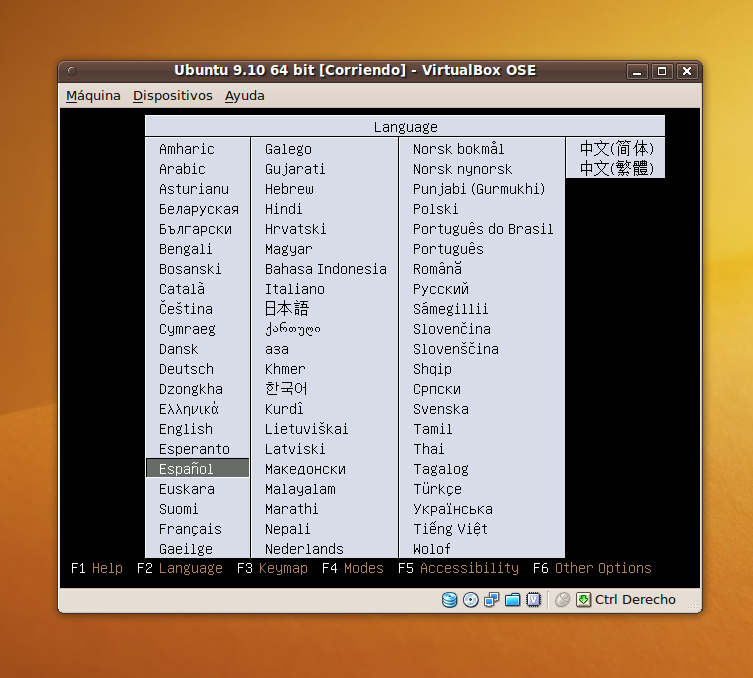Select Čeština language

186,308
